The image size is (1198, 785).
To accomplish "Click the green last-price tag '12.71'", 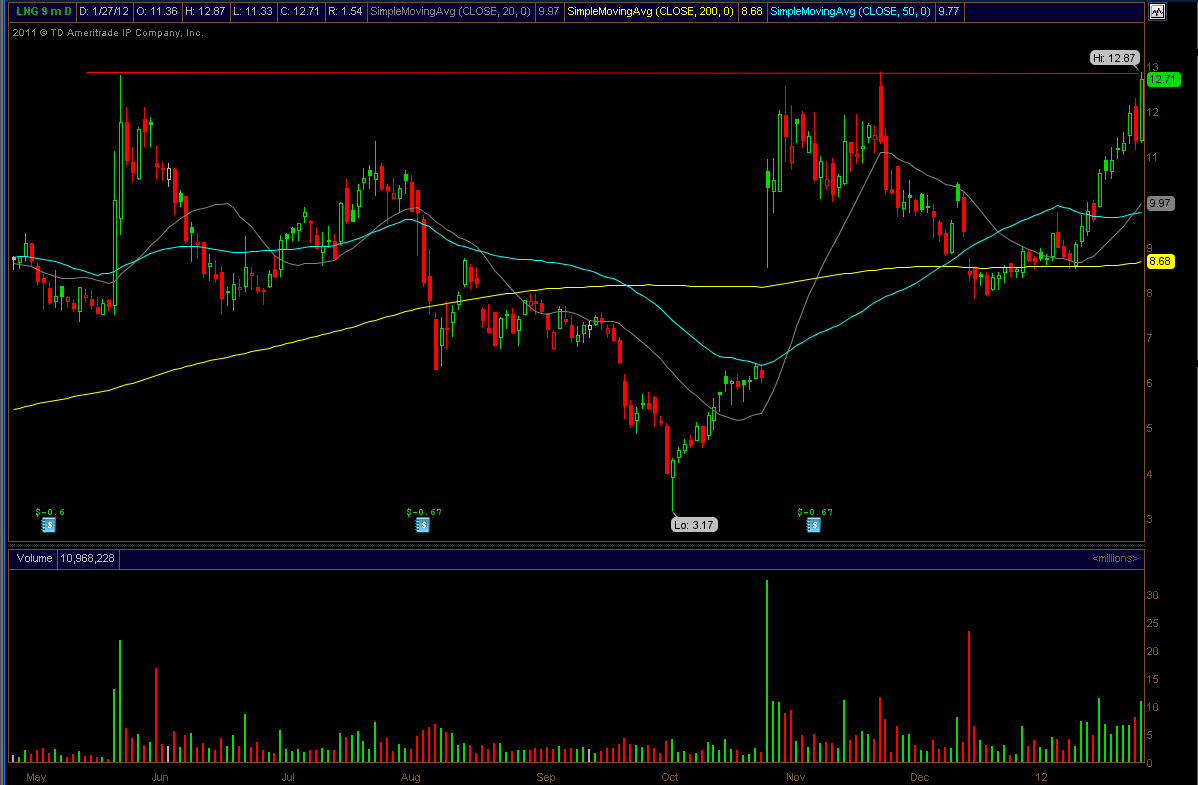I will click(x=1163, y=79).
